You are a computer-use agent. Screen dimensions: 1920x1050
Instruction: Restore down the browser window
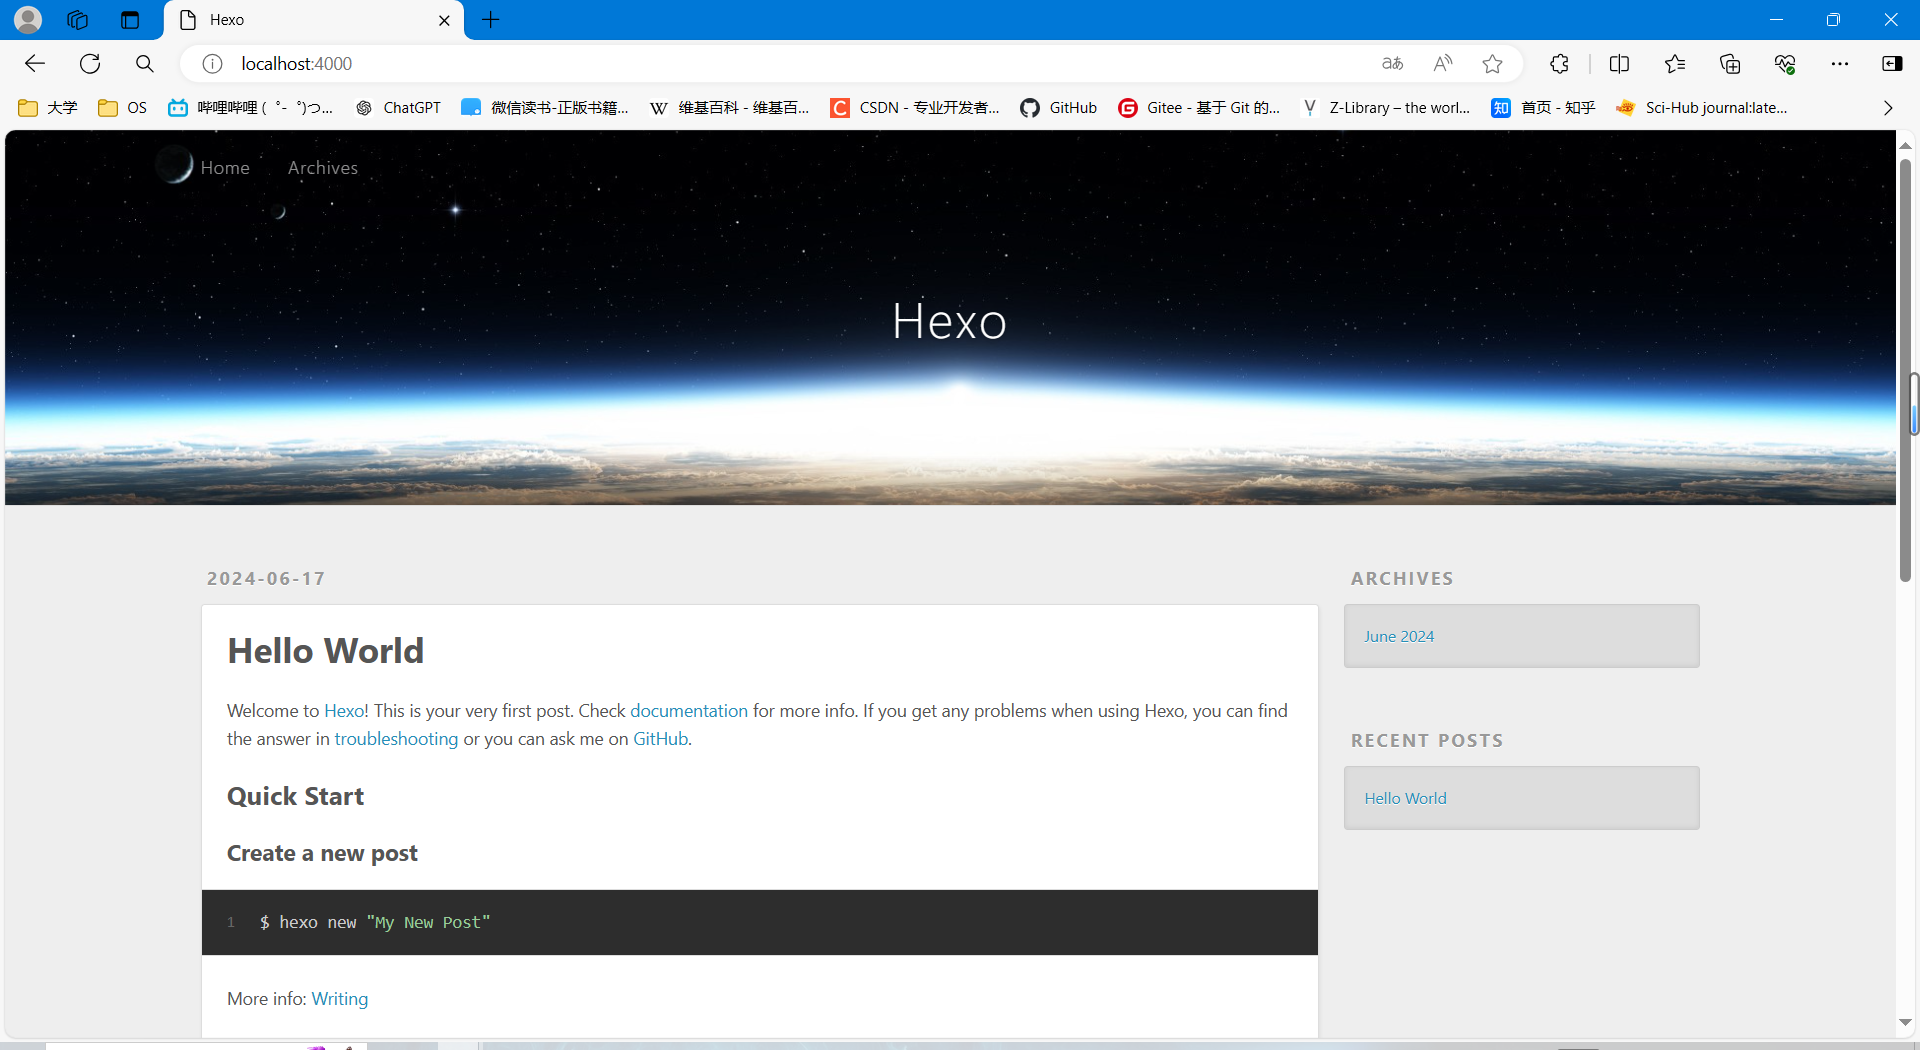1833,19
